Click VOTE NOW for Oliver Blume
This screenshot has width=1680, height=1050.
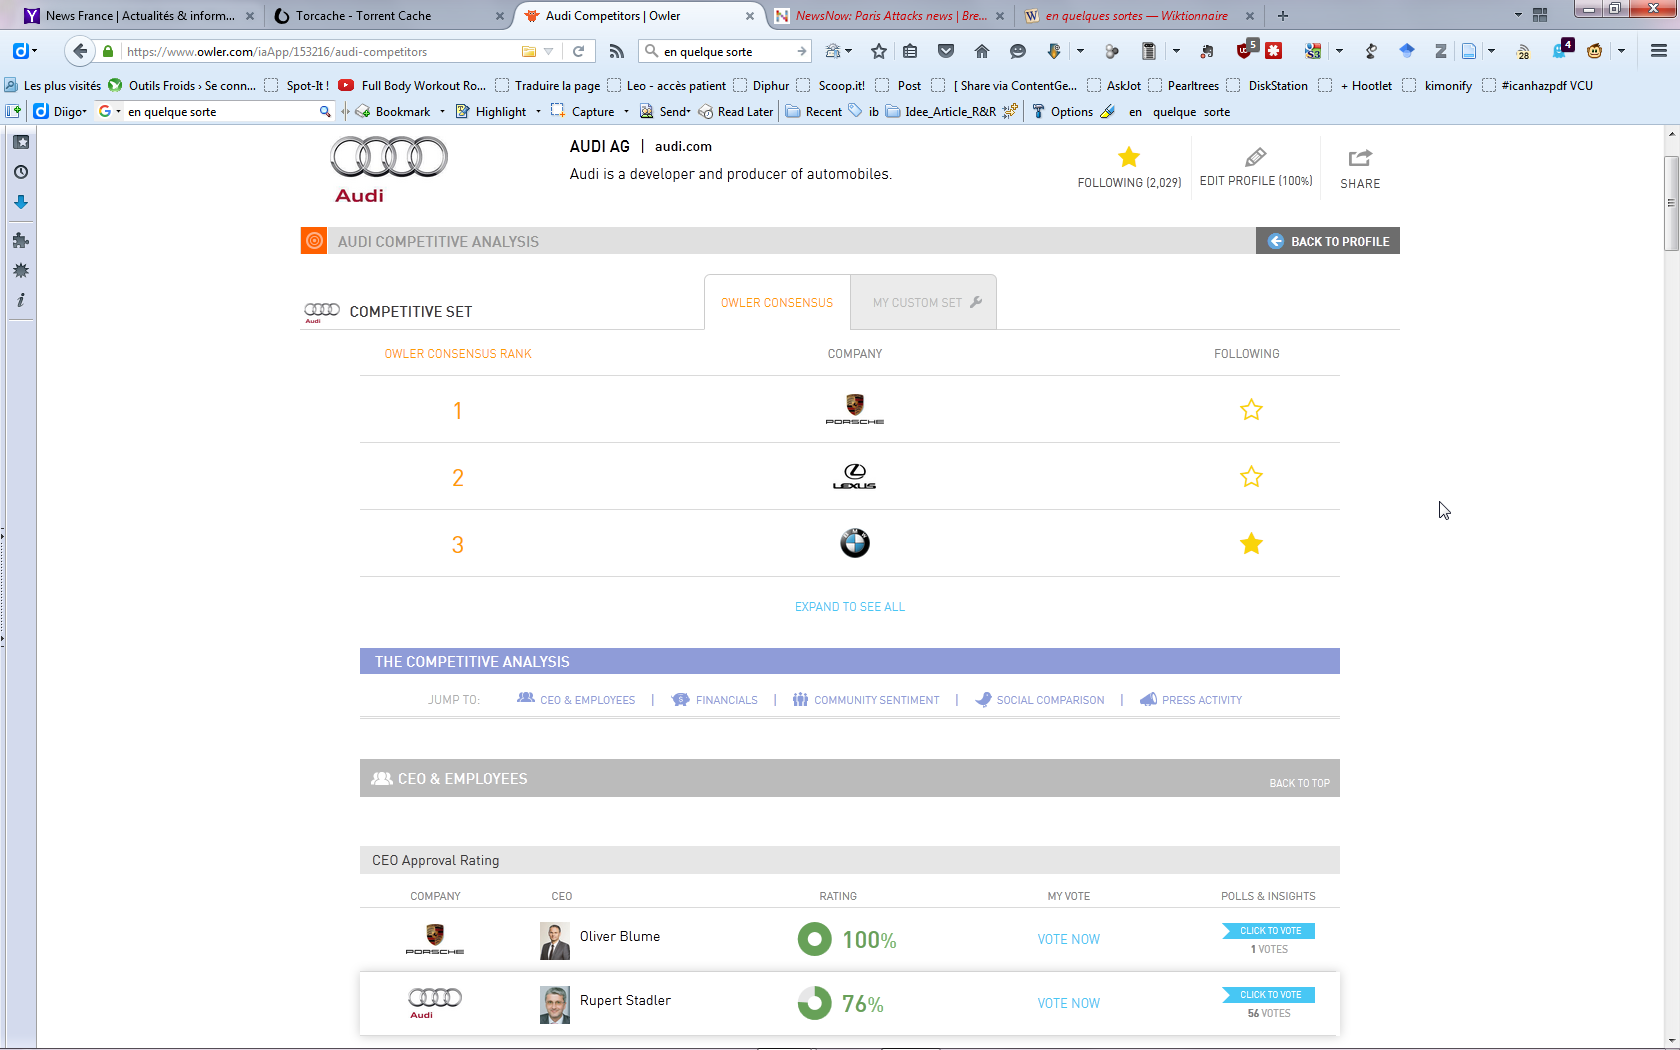coord(1068,939)
